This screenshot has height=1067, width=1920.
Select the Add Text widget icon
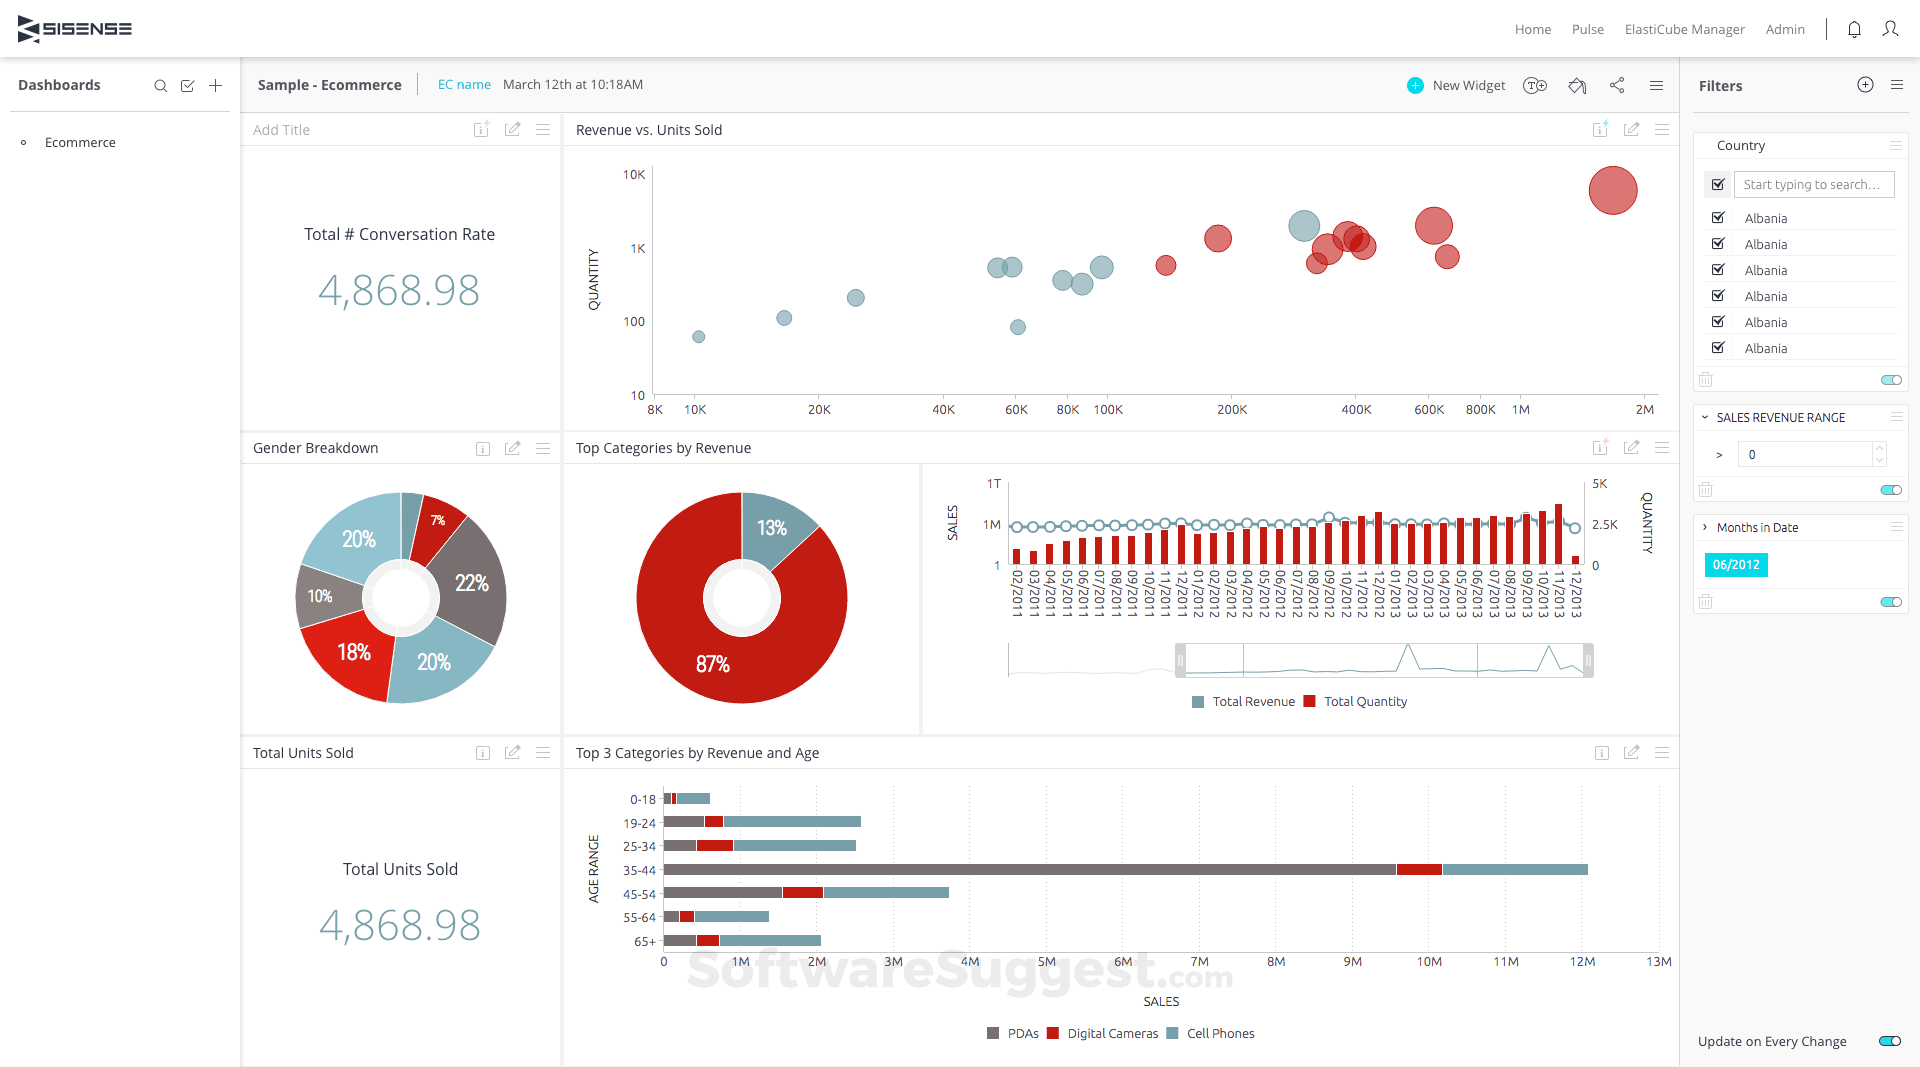pos(1535,85)
